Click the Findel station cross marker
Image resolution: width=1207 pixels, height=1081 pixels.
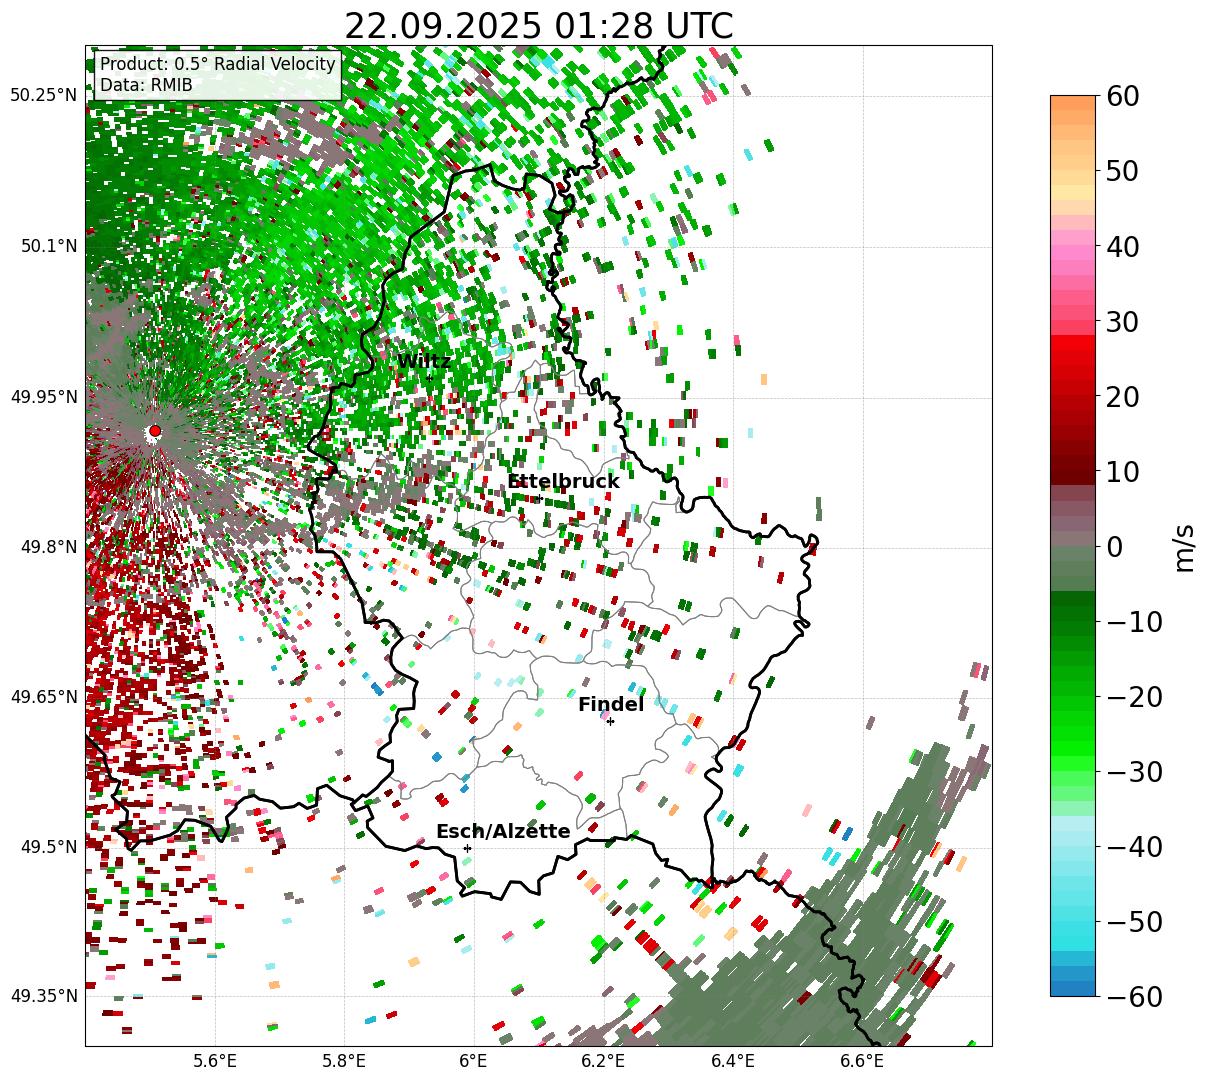click(x=610, y=721)
